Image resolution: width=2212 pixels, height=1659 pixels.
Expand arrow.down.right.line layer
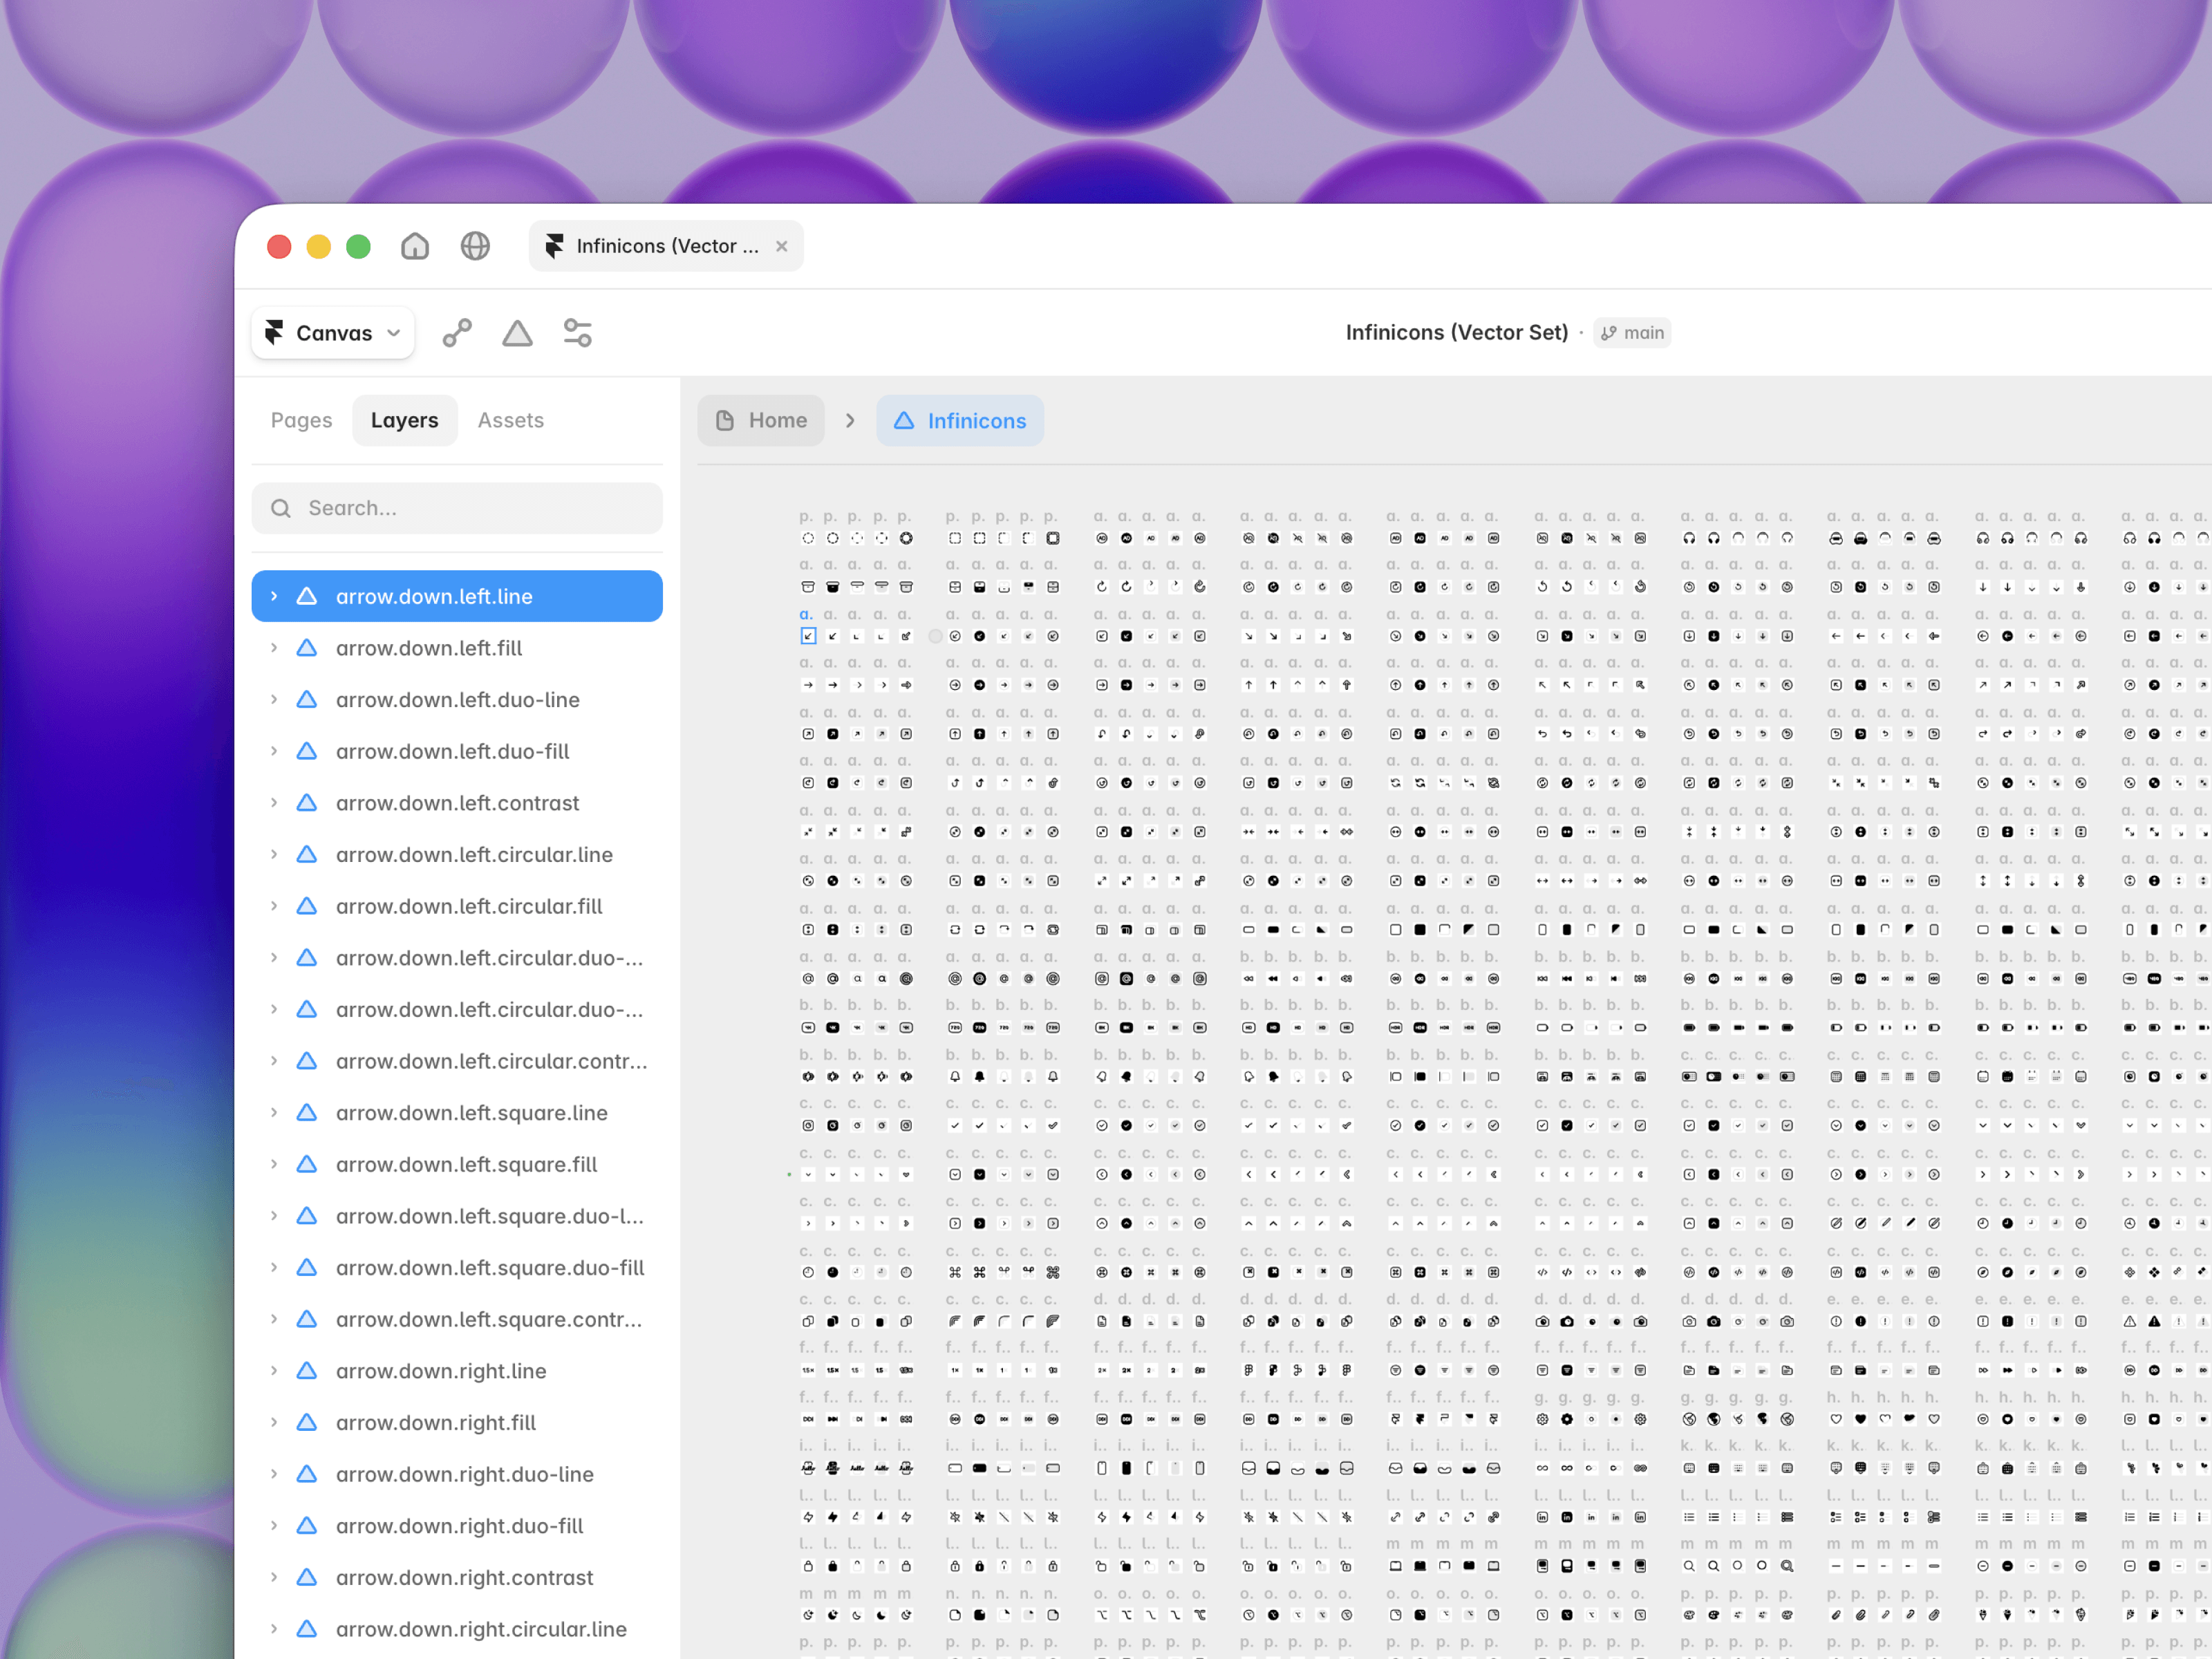(274, 1371)
